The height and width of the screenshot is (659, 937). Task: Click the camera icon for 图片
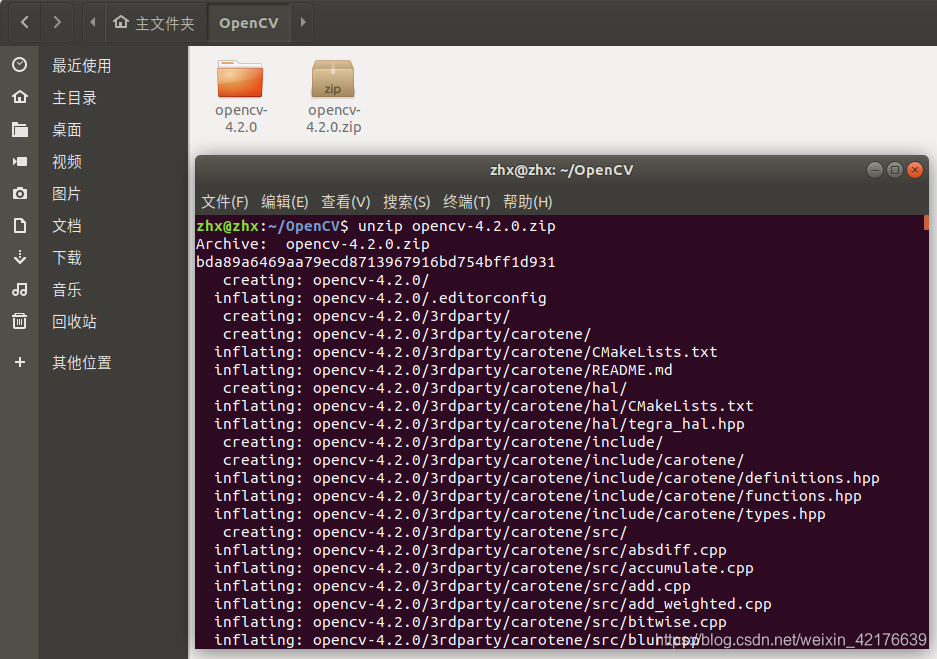click(x=20, y=194)
